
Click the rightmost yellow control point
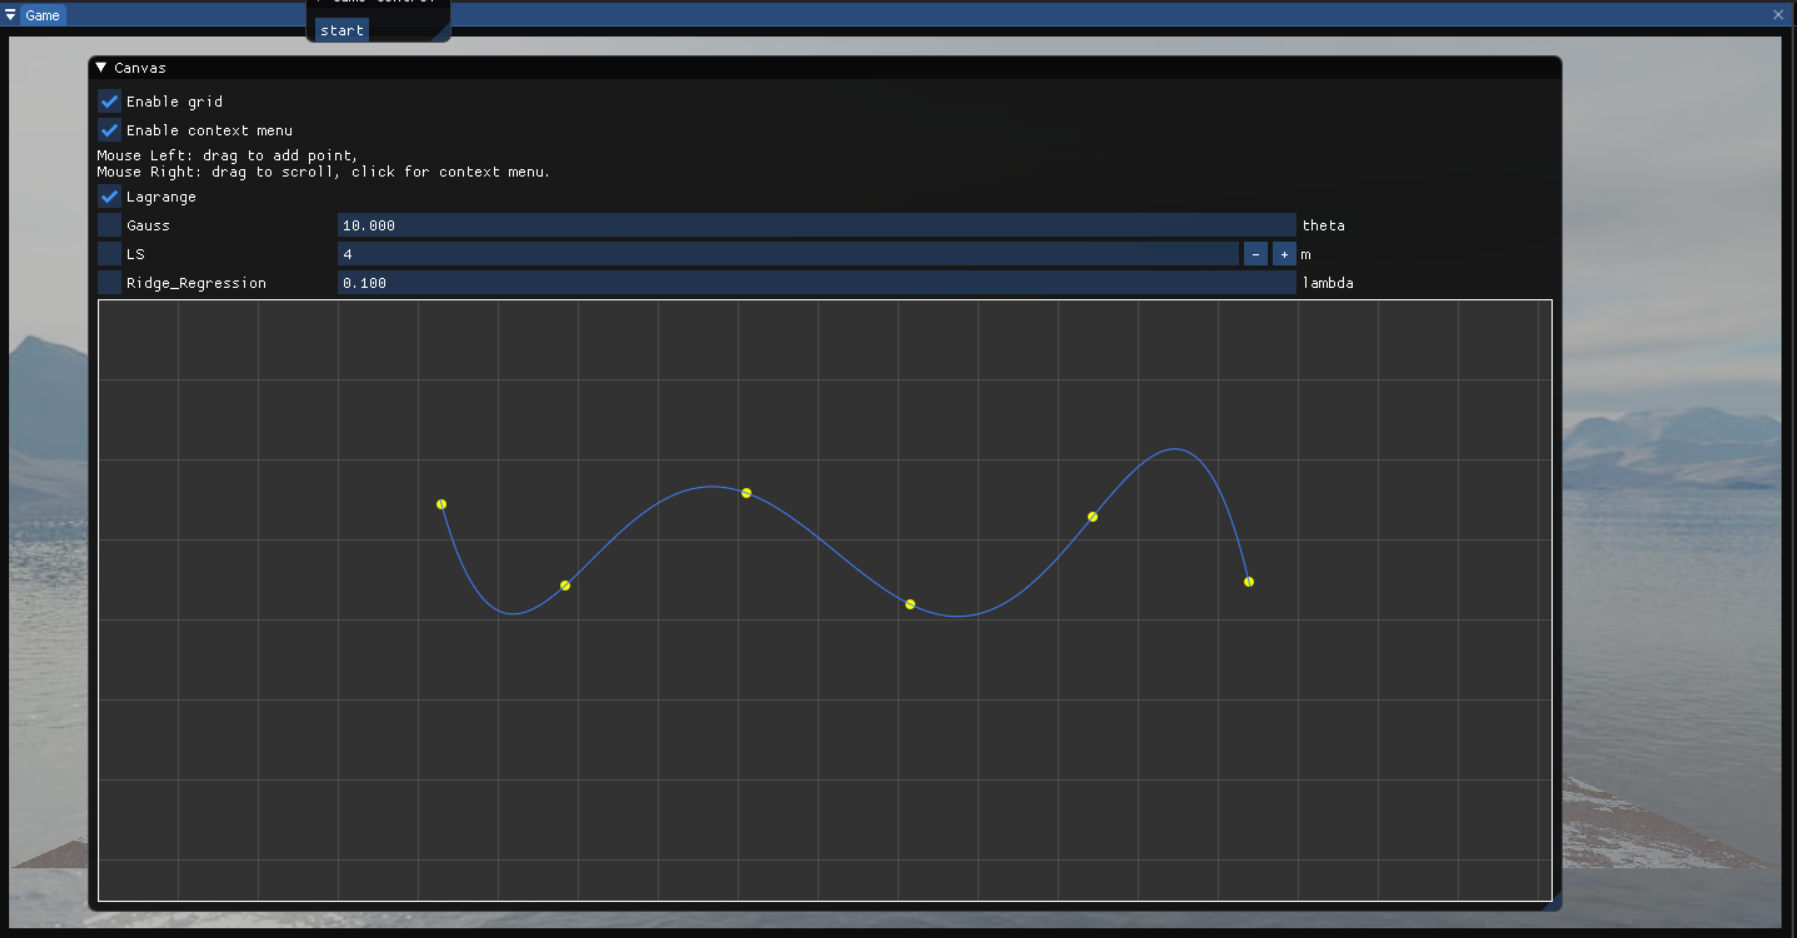click(x=1249, y=581)
